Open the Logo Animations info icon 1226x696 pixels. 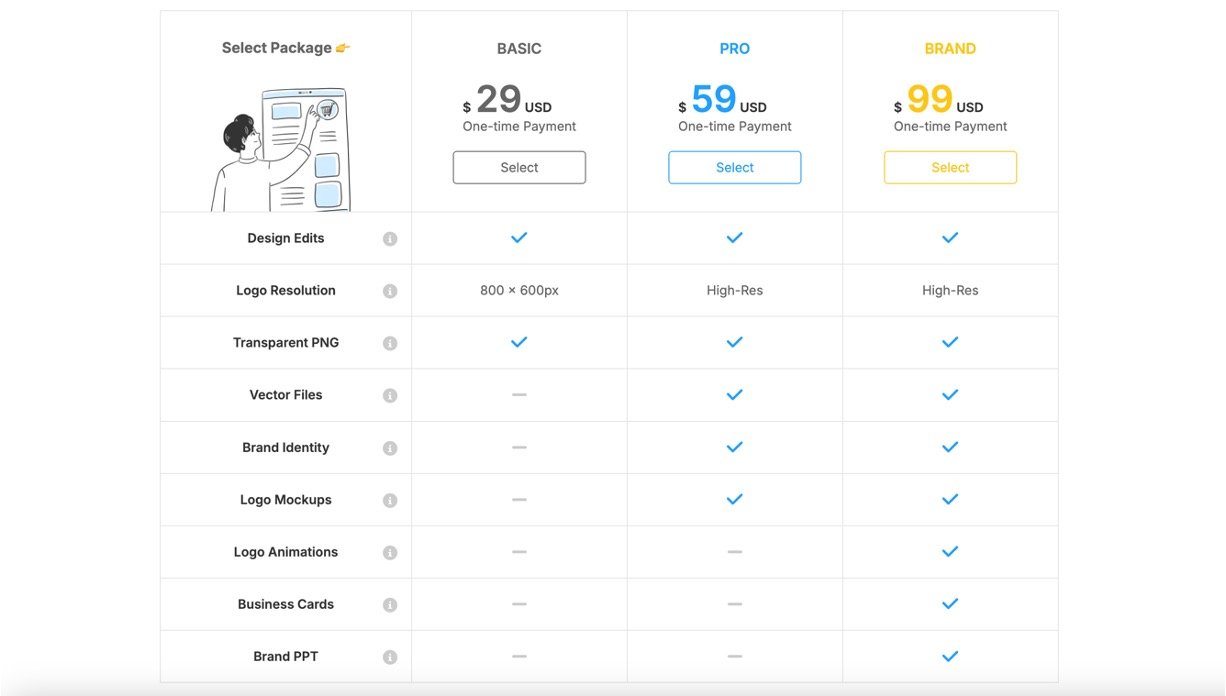390,553
